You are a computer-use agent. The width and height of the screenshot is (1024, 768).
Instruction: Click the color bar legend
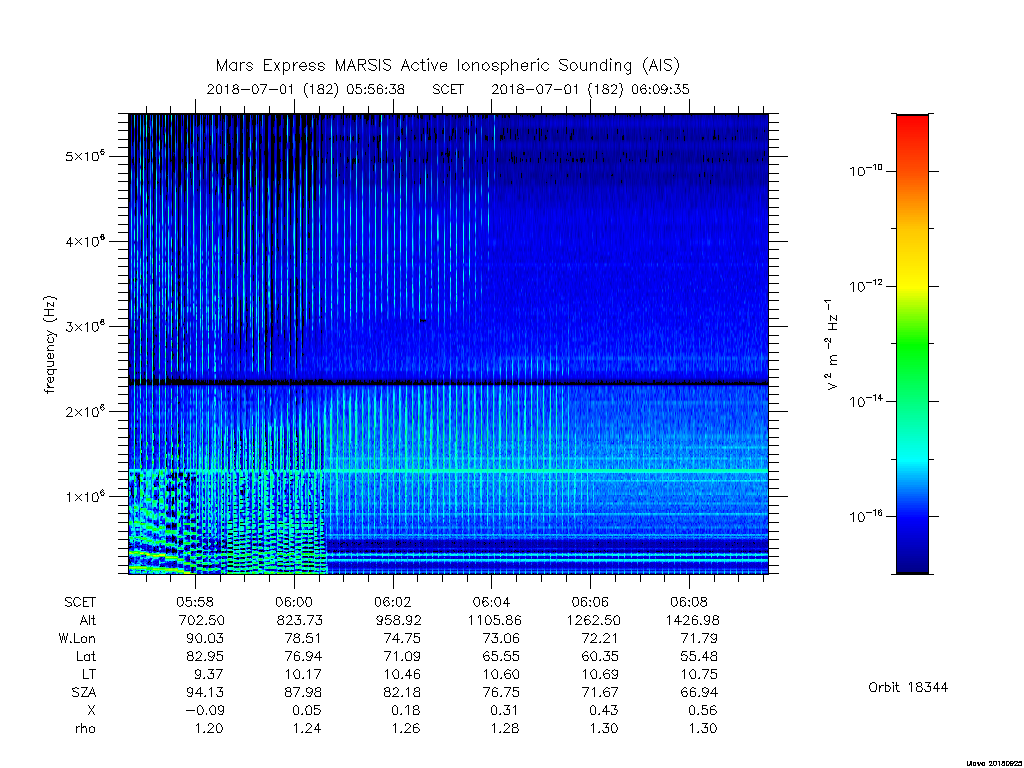click(x=912, y=344)
